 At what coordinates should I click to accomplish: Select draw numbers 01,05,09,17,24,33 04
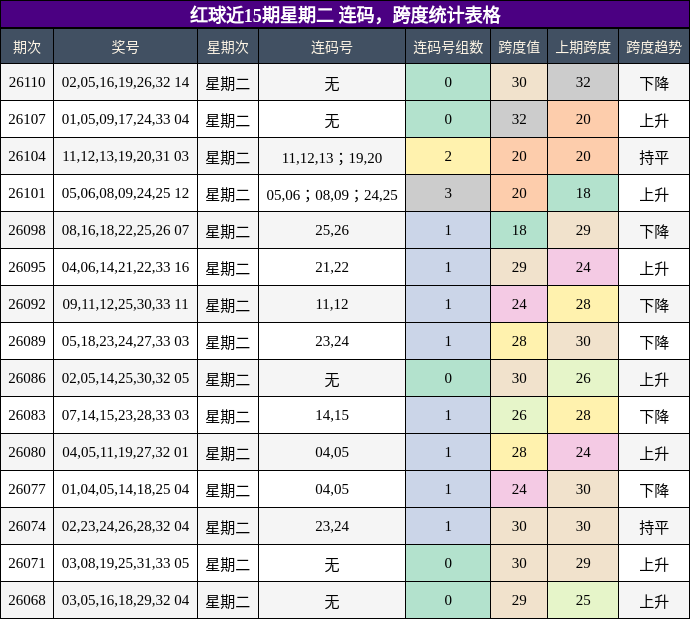(x=125, y=119)
